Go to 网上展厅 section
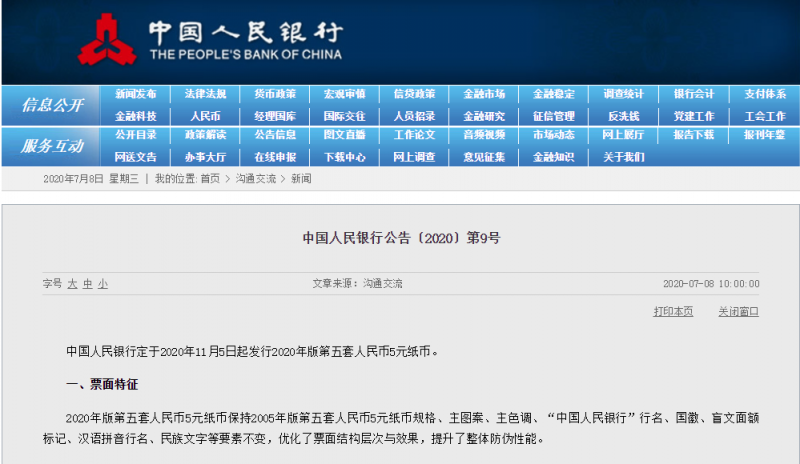The image size is (800, 464). point(623,135)
